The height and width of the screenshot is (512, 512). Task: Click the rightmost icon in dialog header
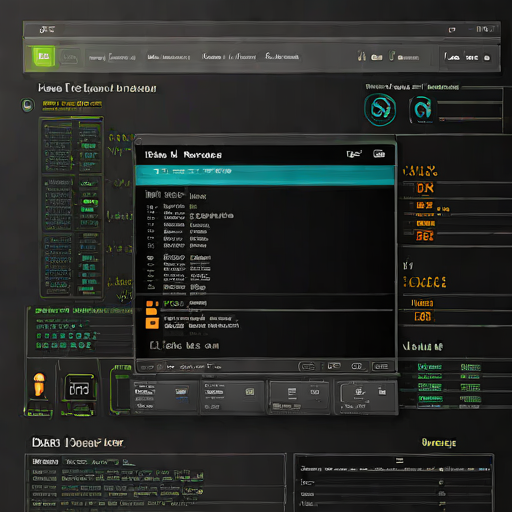379,154
